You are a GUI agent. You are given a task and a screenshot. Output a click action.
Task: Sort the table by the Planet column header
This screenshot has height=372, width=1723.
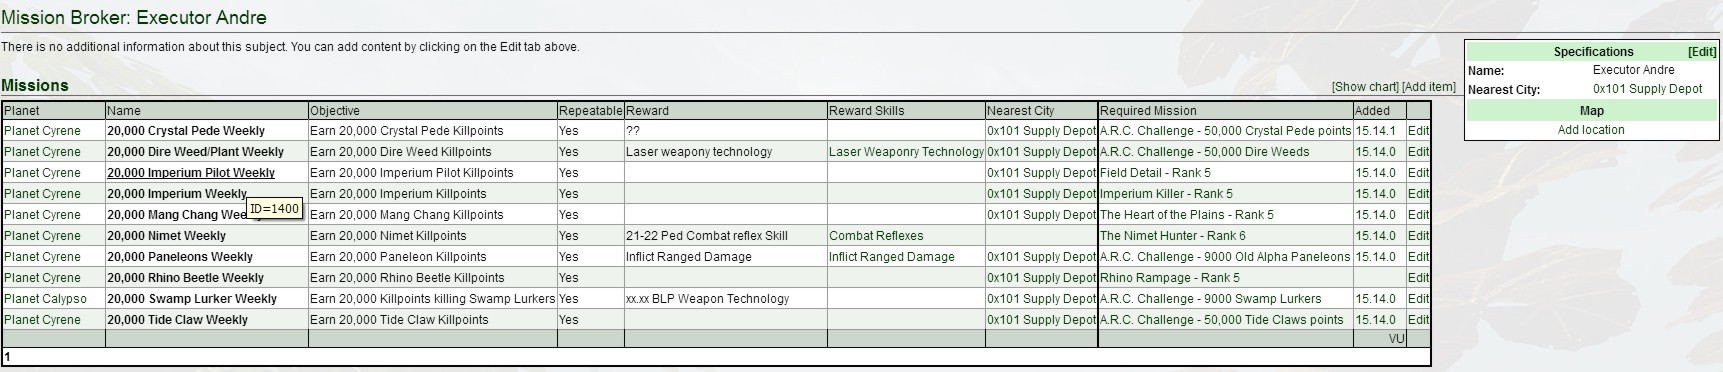[22, 111]
